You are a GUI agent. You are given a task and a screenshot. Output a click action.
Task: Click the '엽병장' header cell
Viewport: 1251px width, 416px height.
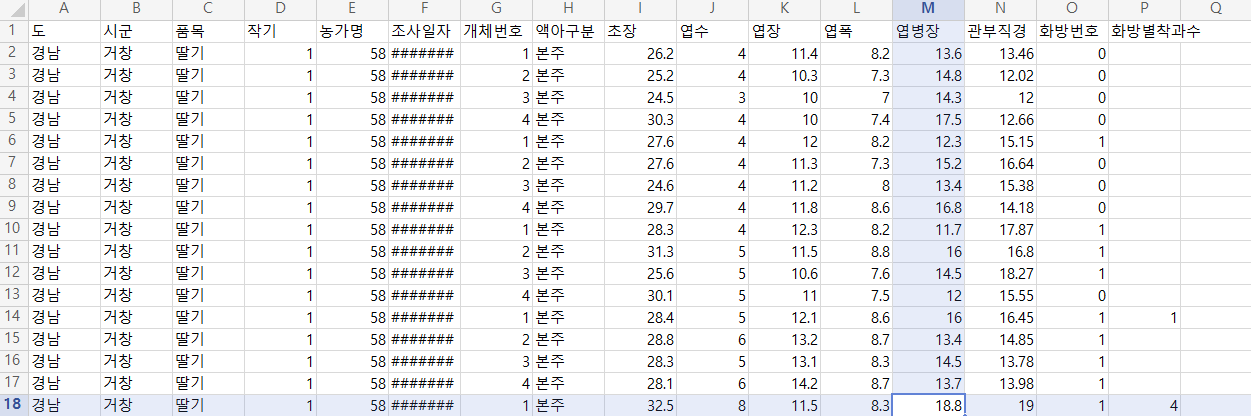(x=928, y=31)
